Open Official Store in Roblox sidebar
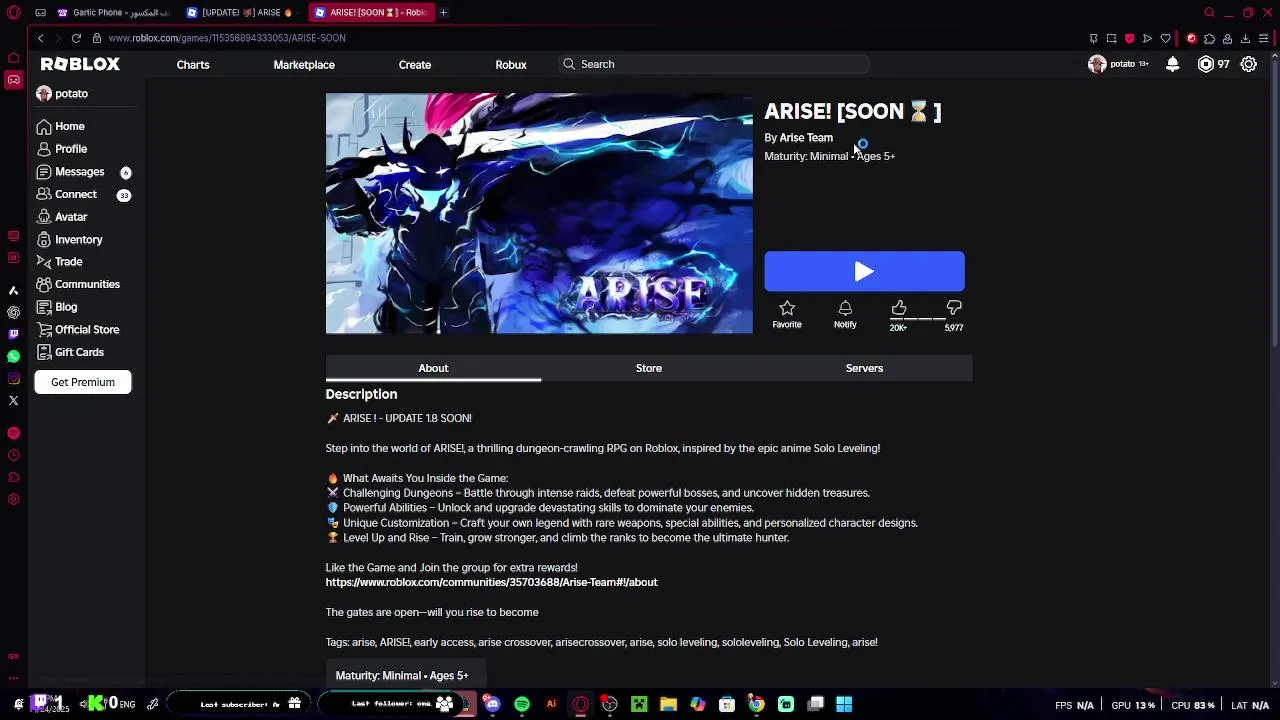The height and width of the screenshot is (720, 1280). pos(77,330)
